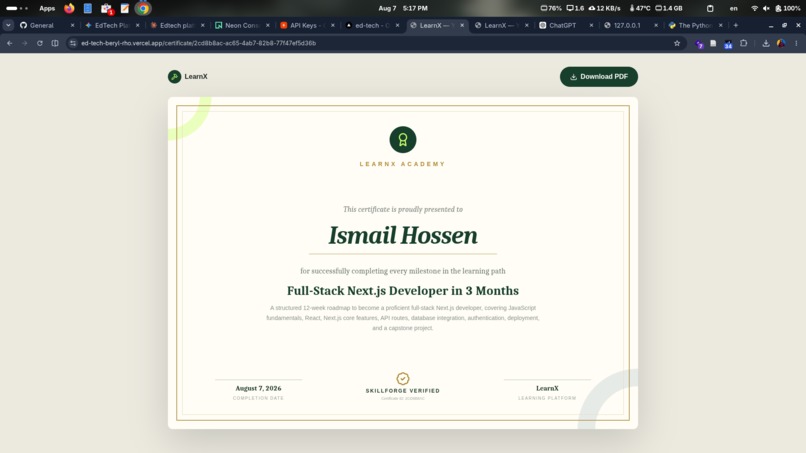Click 'LEARNX ACADEMY' heading text
The image size is (806, 453).
click(x=402, y=164)
